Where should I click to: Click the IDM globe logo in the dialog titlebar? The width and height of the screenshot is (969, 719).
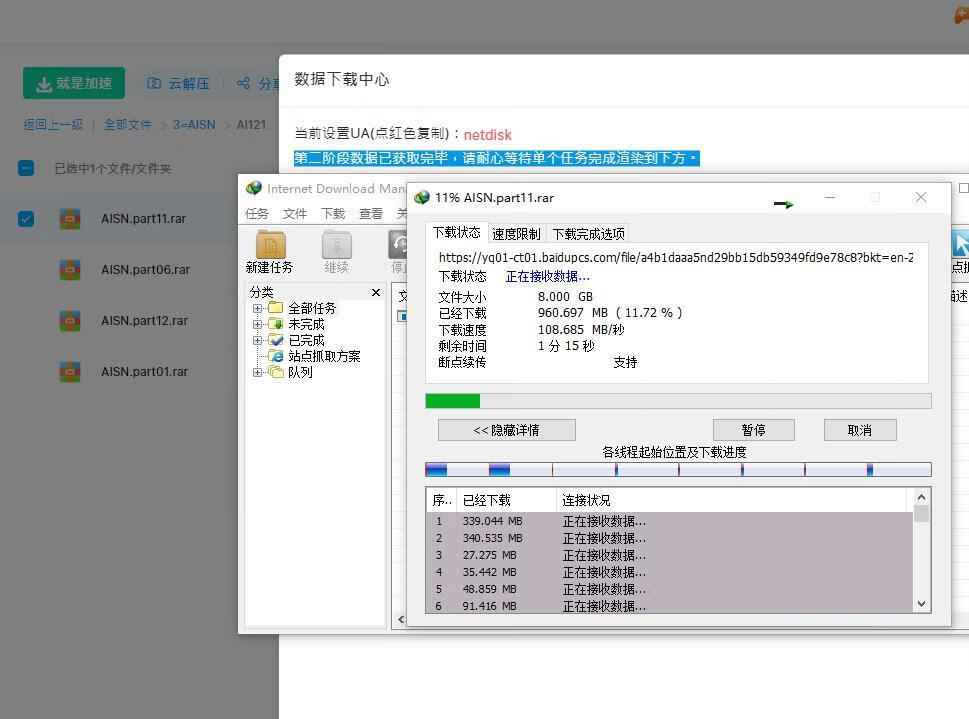click(x=422, y=197)
